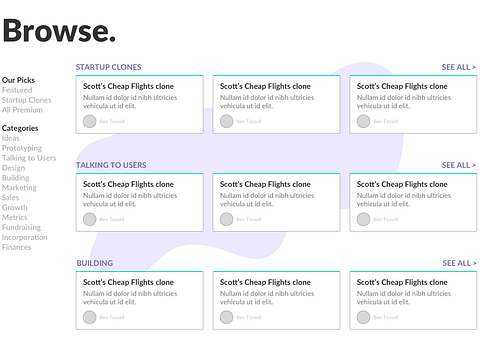Click the author avatar in third Startup Clones card
480x360 pixels.
pos(363,121)
